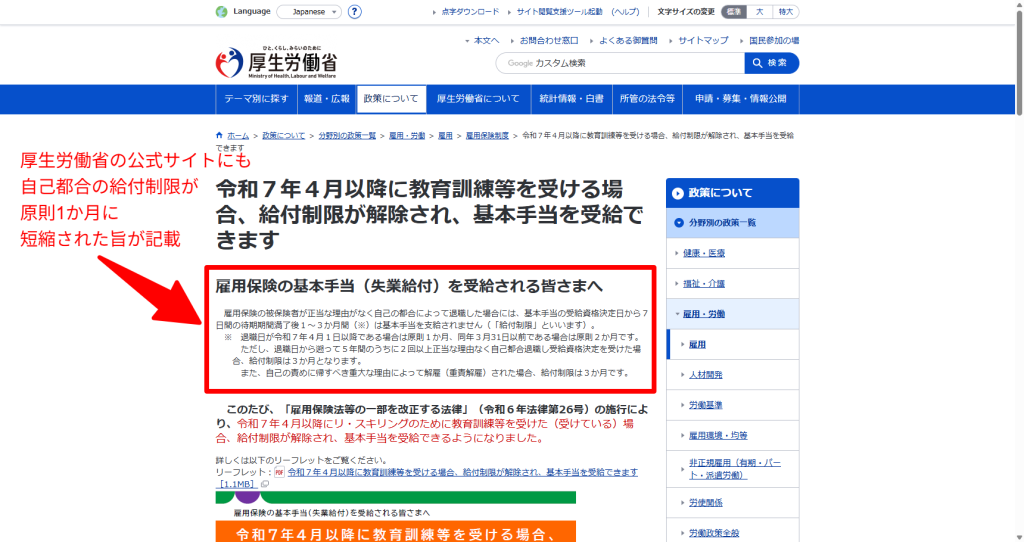Open 分野別の政策一覧 breadcrumb link
This screenshot has width=1024, height=542.
click(x=347, y=136)
